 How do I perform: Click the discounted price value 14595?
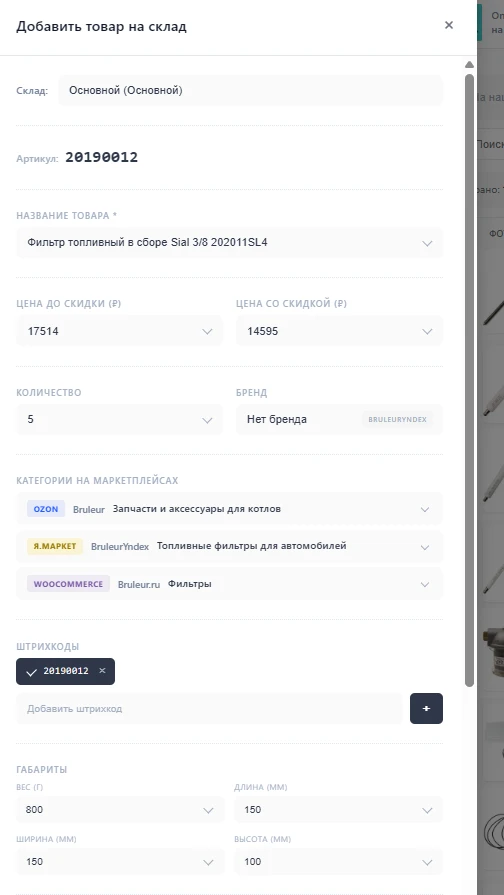pyautogui.click(x=263, y=331)
